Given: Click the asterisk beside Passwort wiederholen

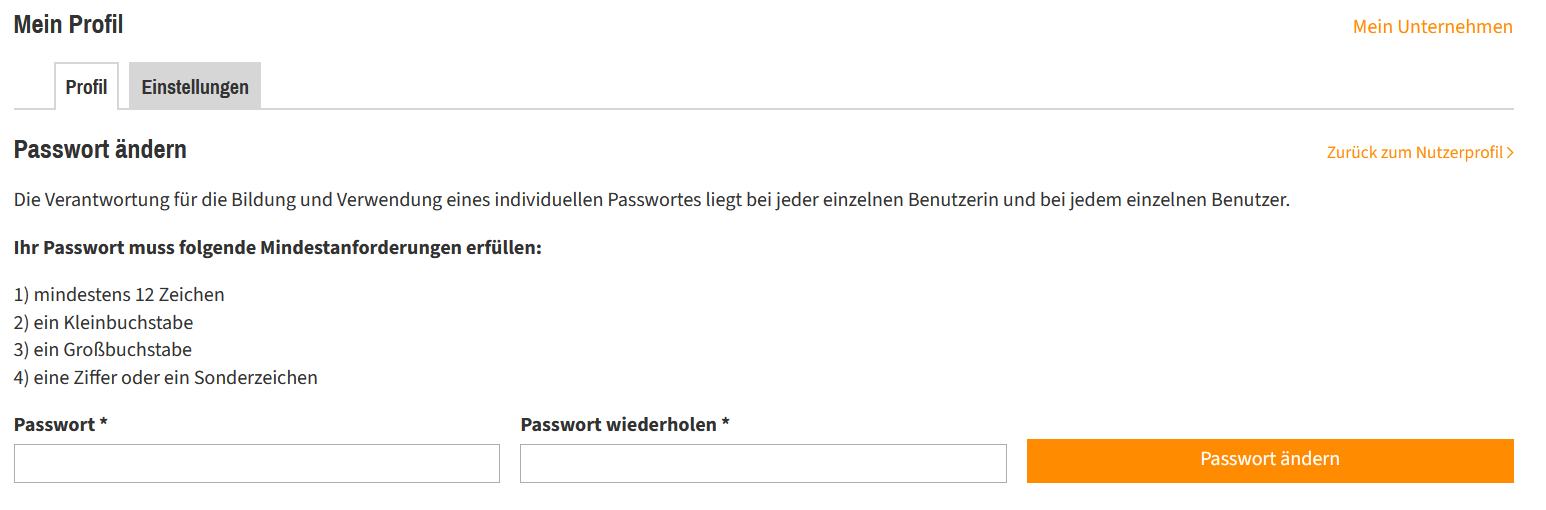Looking at the screenshot, I should coord(726,424).
